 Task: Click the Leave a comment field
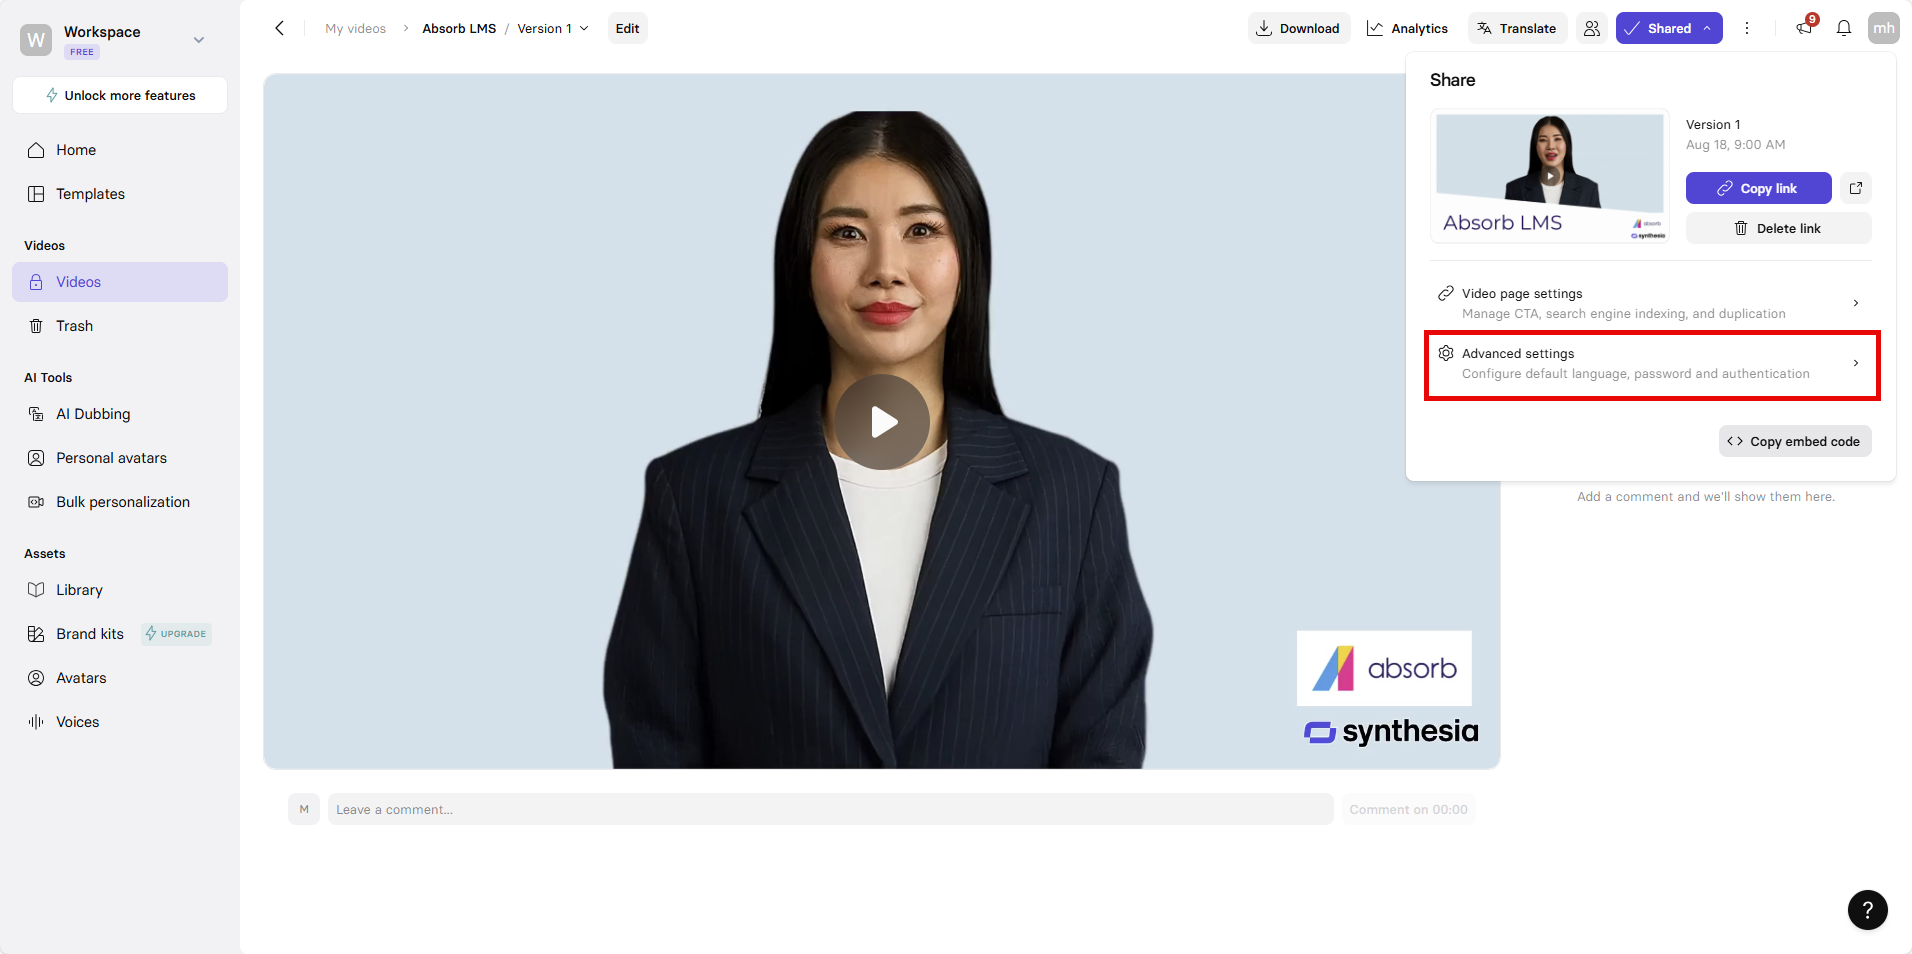(830, 809)
